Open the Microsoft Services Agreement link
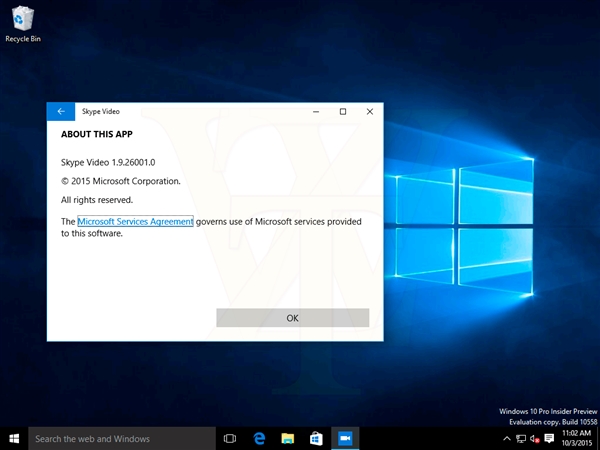Image resolution: width=600 pixels, height=450 pixels. tap(135, 221)
